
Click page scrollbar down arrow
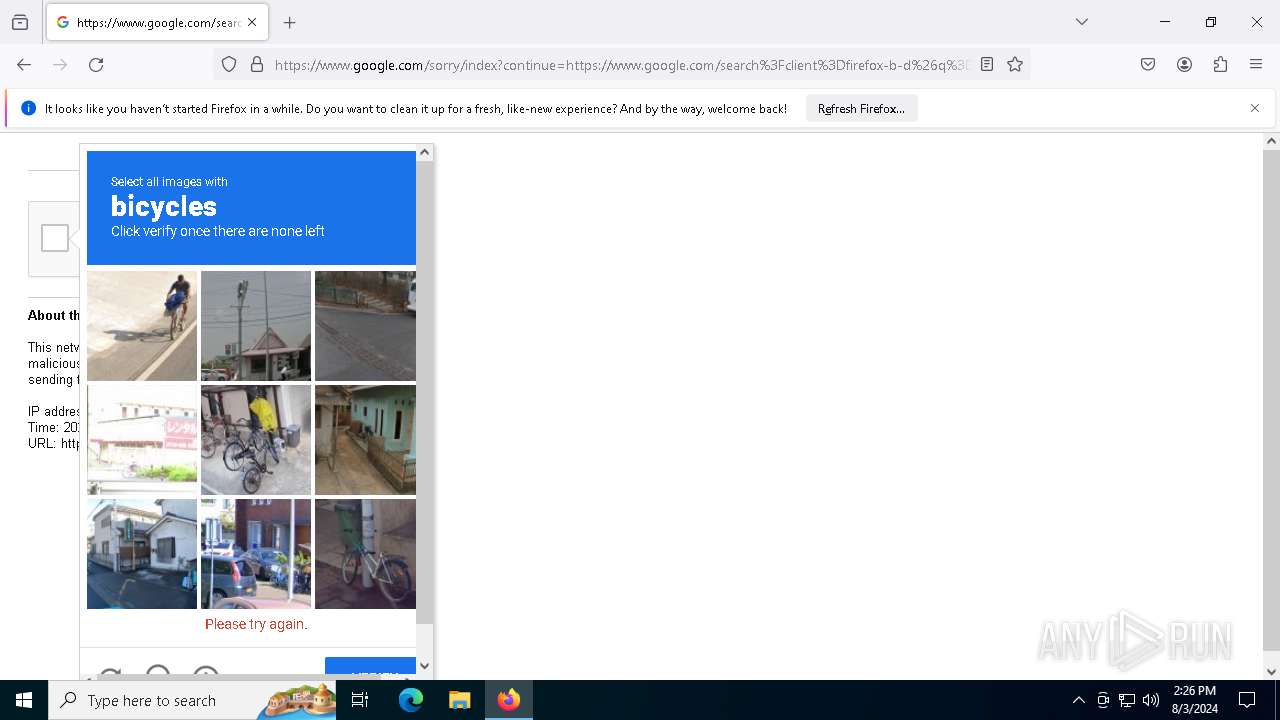pos(1271,672)
